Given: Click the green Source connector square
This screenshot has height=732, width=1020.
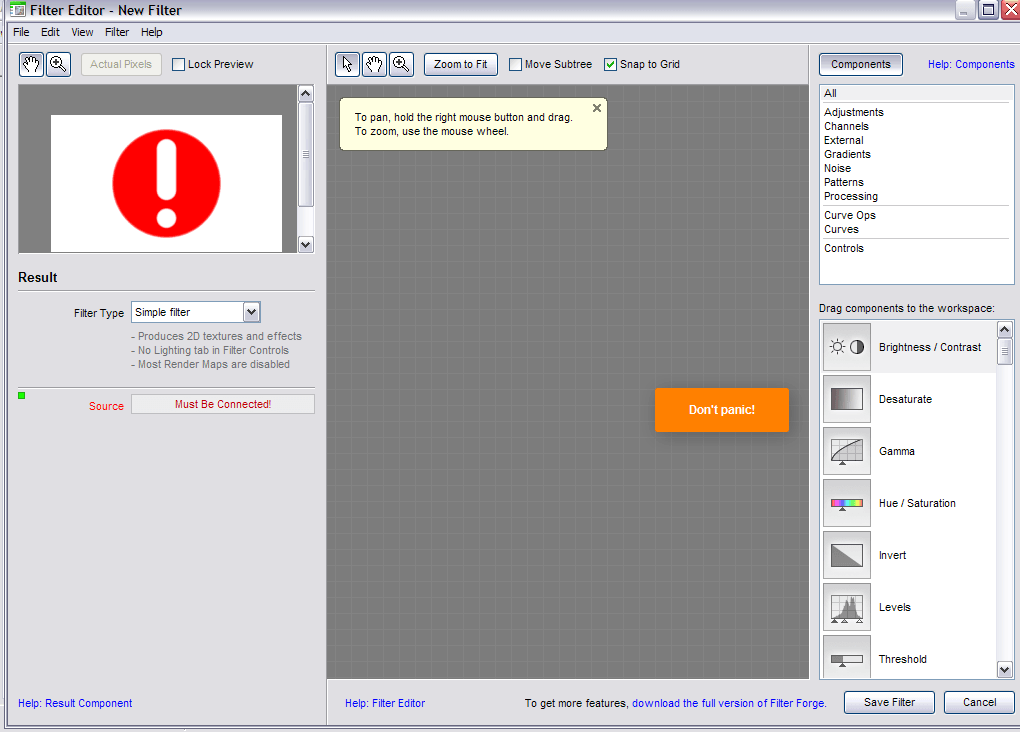Looking at the screenshot, I should (21, 396).
